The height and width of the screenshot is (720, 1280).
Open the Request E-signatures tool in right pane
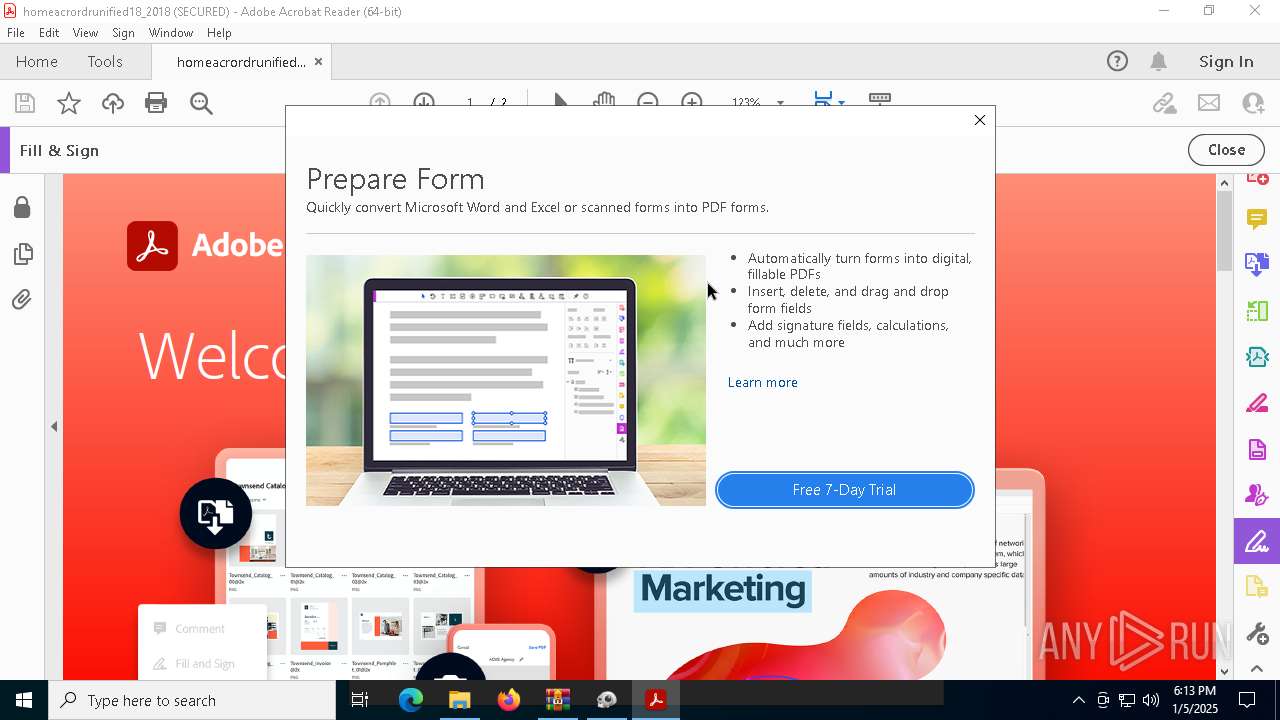click(x=1257, y=495)
